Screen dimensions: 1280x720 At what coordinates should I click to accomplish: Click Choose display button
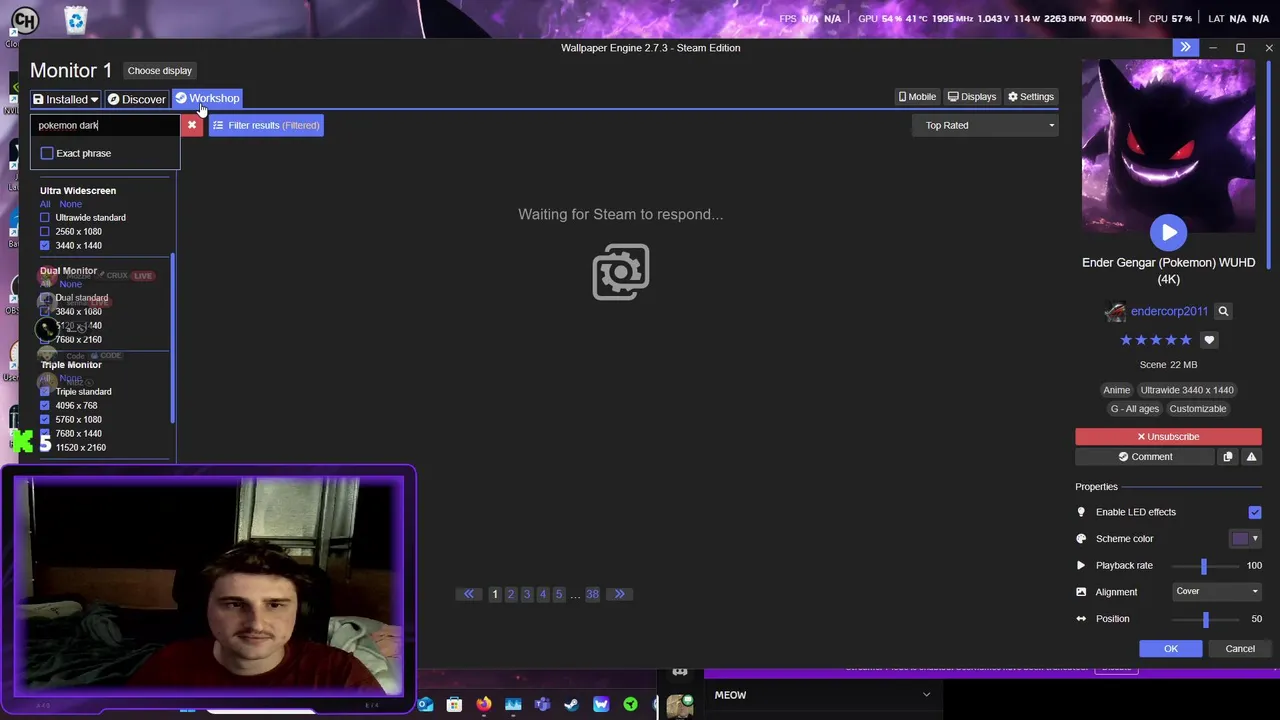[x=160, y=71]
